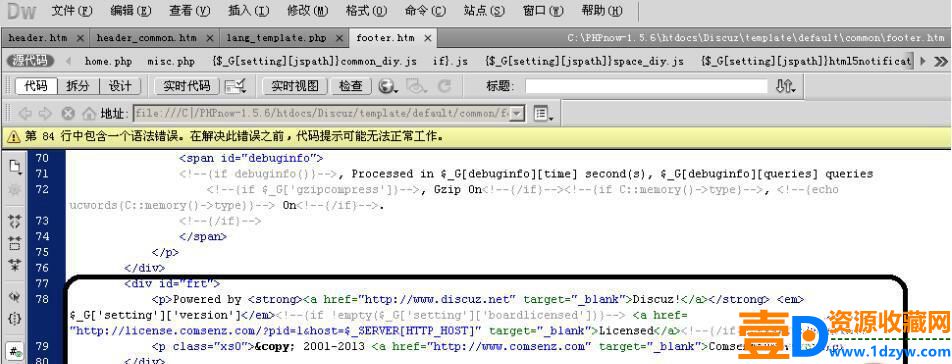Switch to 代码 code view

(x=36, y=86)
